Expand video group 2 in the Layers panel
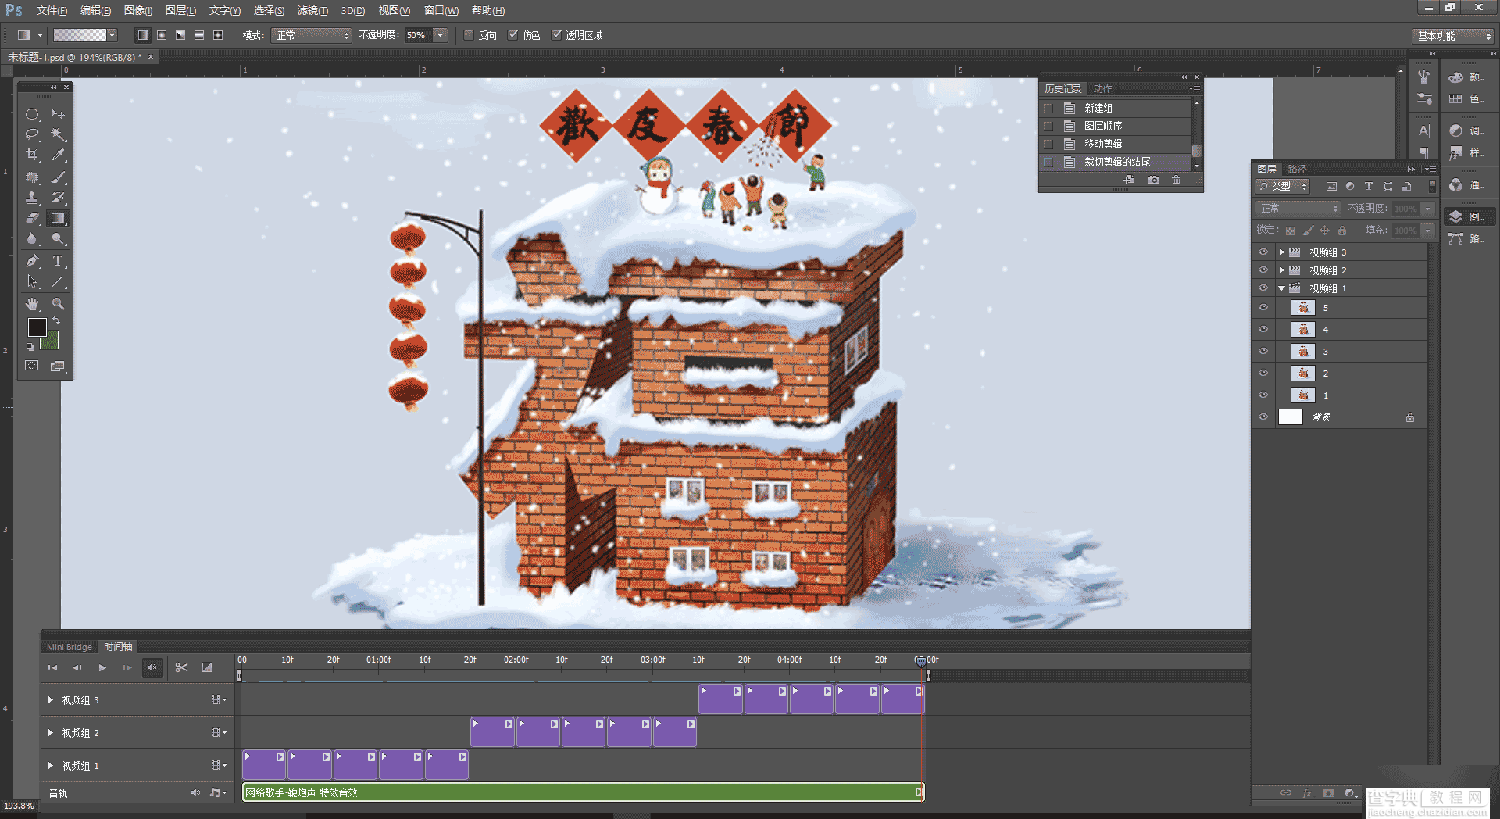The height and width of the screenshot is (819, 1500). [x=1282, y=270]
